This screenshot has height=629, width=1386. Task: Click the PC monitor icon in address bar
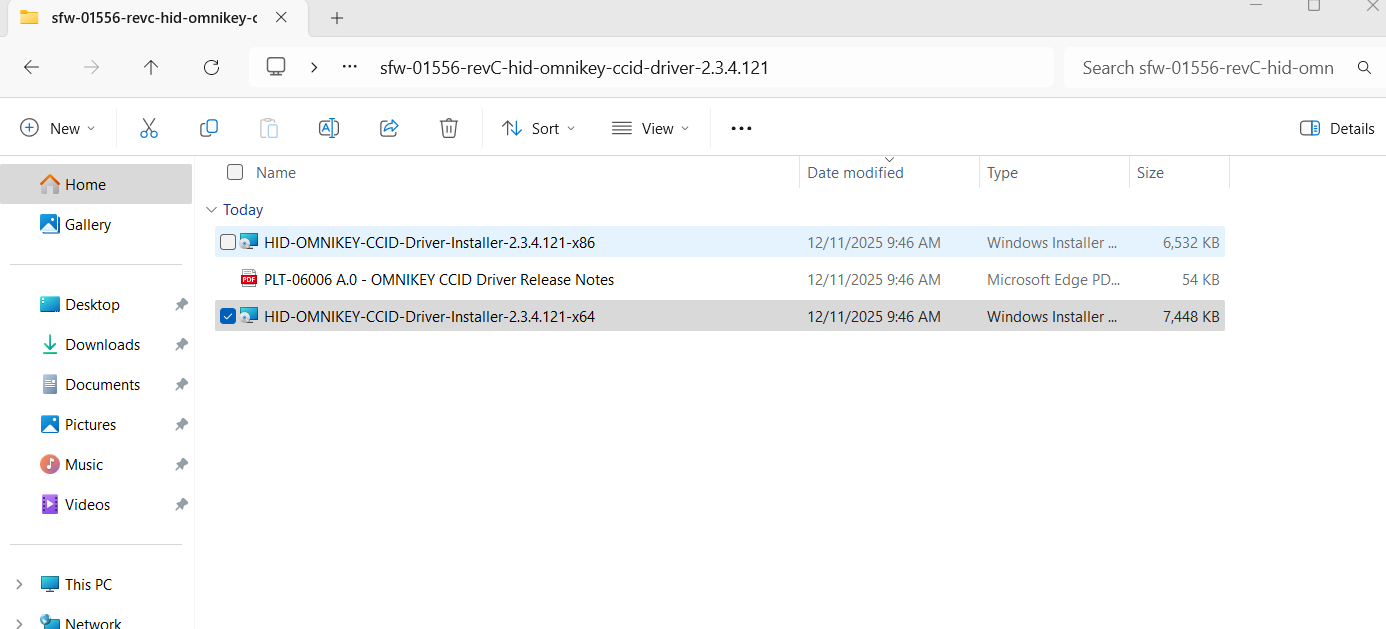pyautogui.click(x=276, y=67)
